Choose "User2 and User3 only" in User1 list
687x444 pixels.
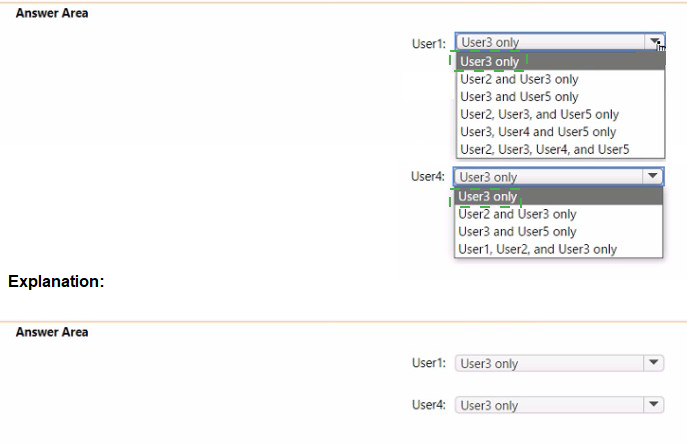coord(560,79)
